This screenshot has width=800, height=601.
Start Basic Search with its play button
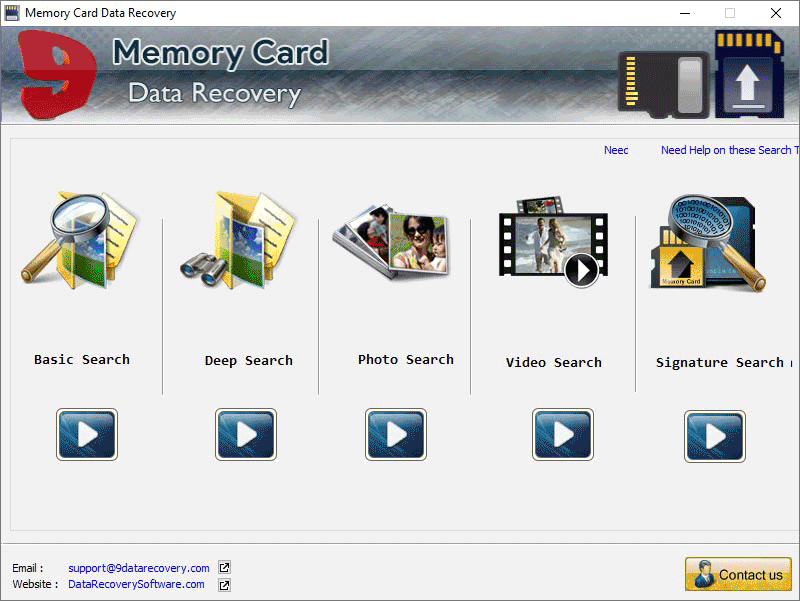[87, 435]
